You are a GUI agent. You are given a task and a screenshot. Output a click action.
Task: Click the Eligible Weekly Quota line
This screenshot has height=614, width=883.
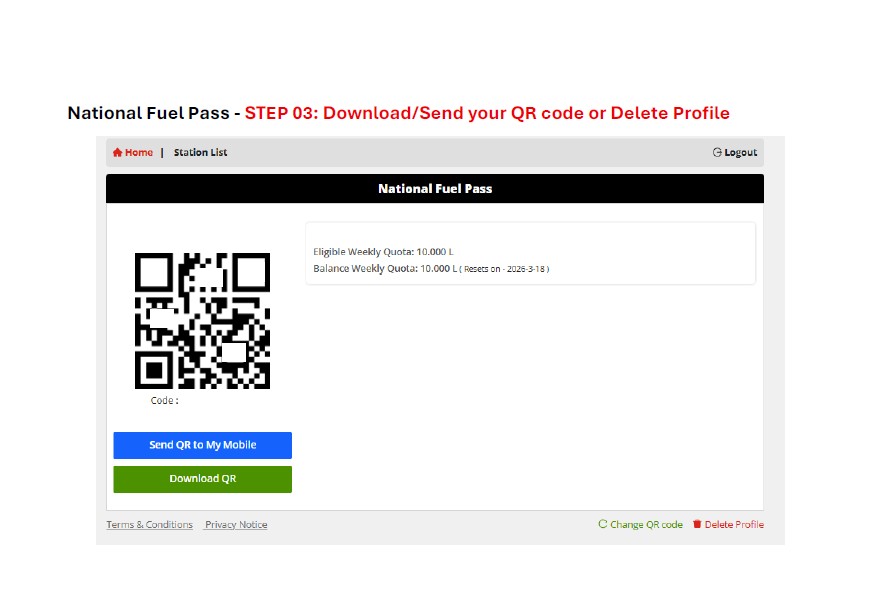[383, 252]
